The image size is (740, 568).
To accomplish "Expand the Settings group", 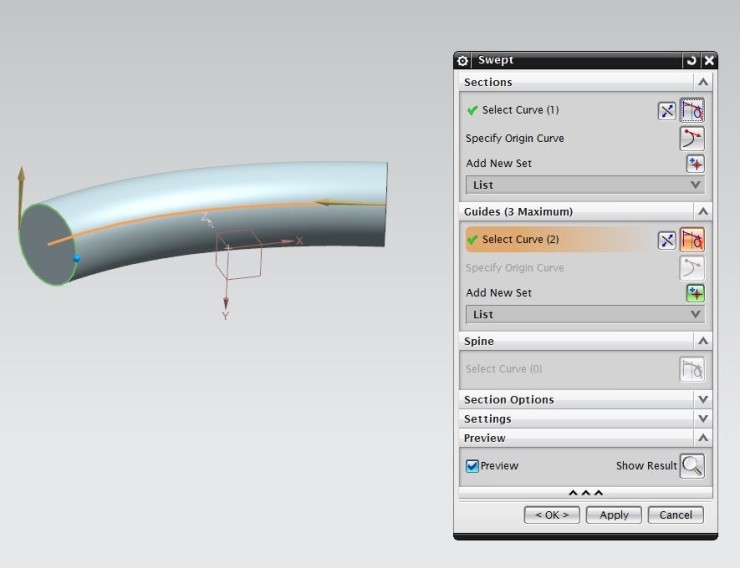I will (x=703, y=419).
